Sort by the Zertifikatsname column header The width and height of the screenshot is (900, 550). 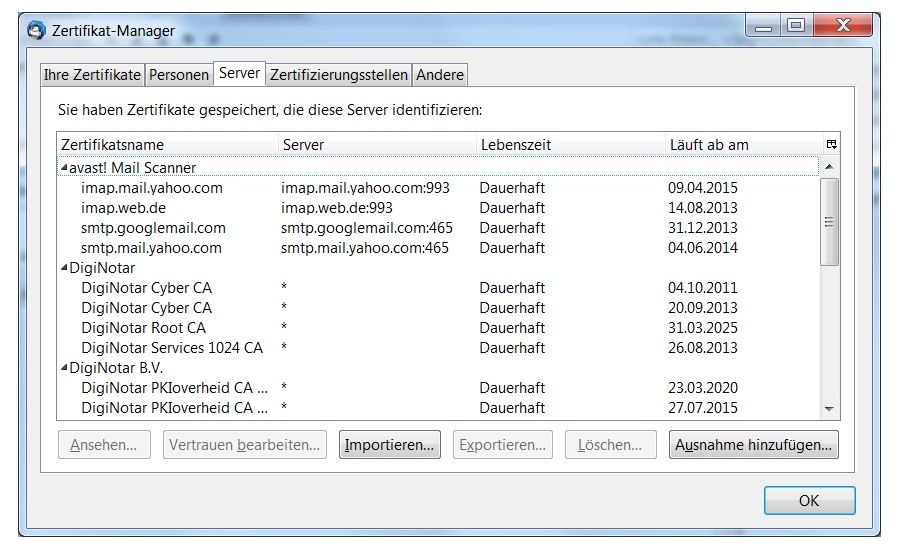167,145
